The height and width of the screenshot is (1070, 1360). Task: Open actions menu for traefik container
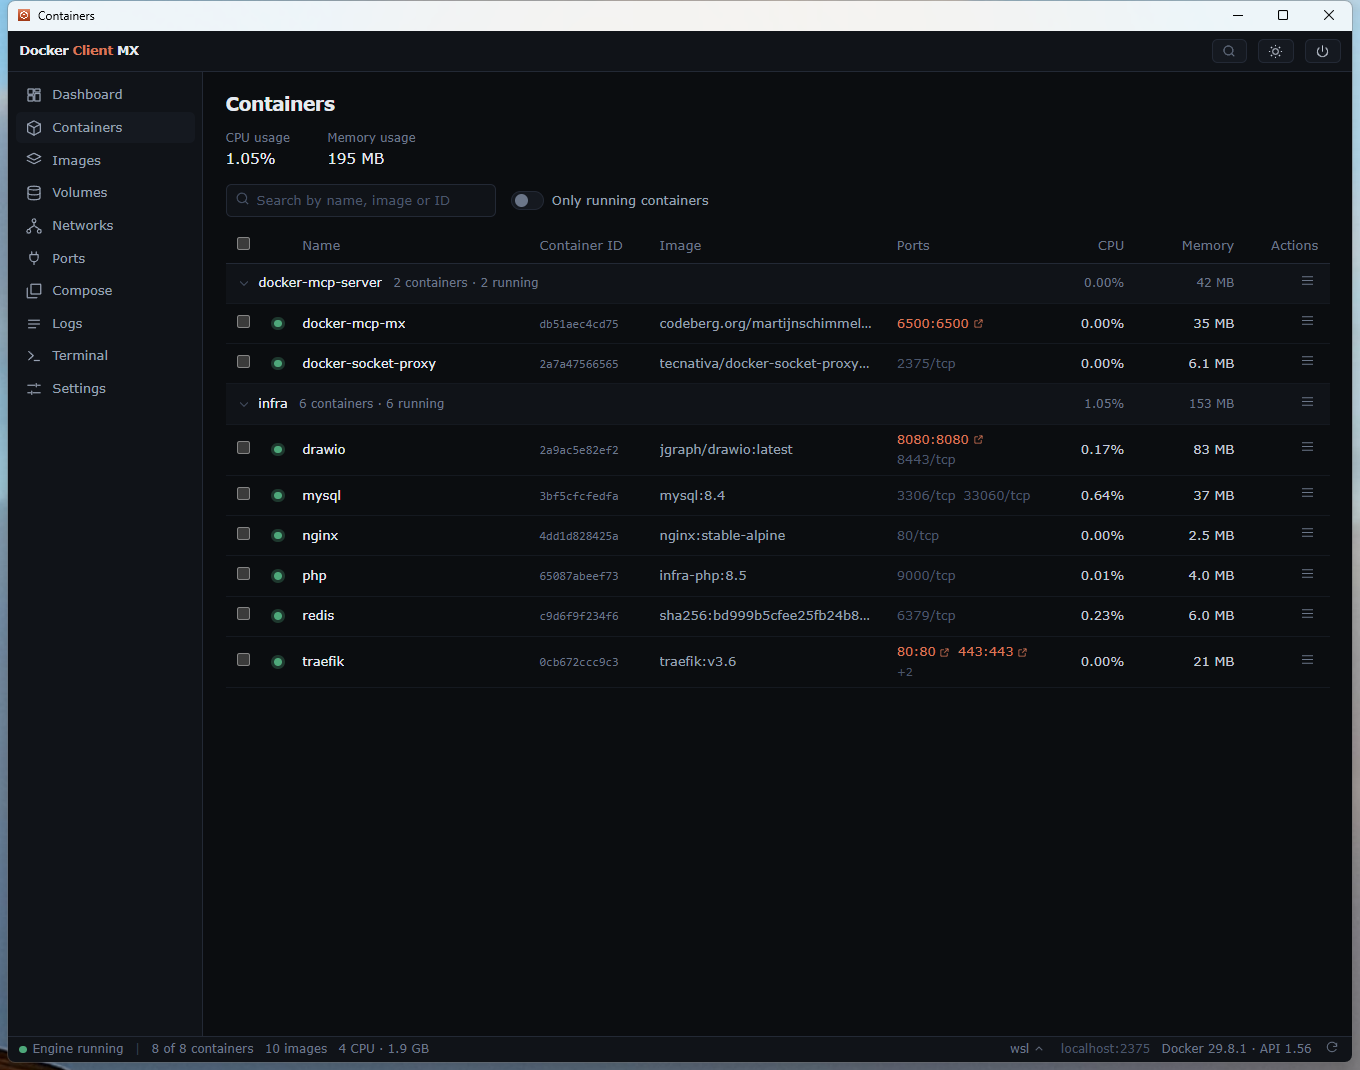tap(1307, 661)
